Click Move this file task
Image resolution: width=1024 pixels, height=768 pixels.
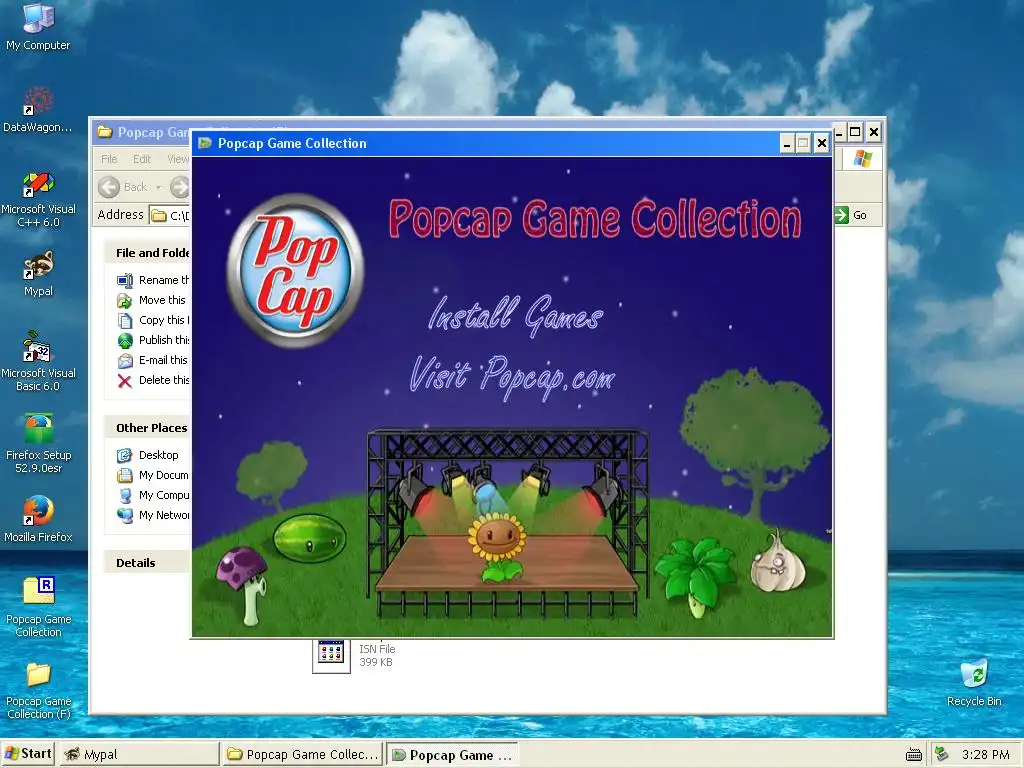coord(152,300)
